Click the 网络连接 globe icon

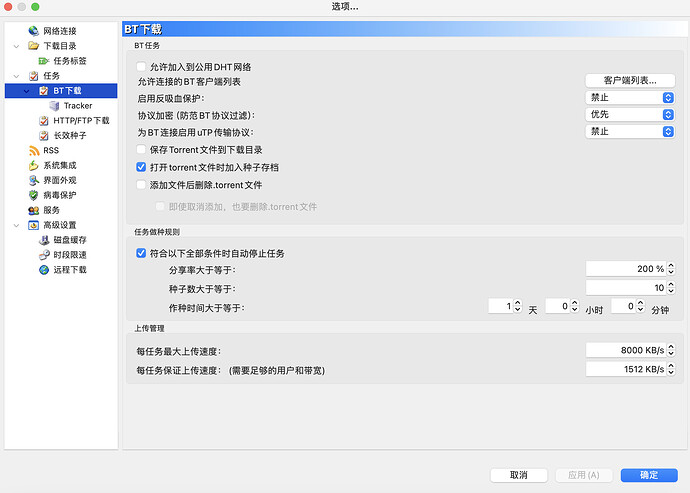[x=34, y=31]
